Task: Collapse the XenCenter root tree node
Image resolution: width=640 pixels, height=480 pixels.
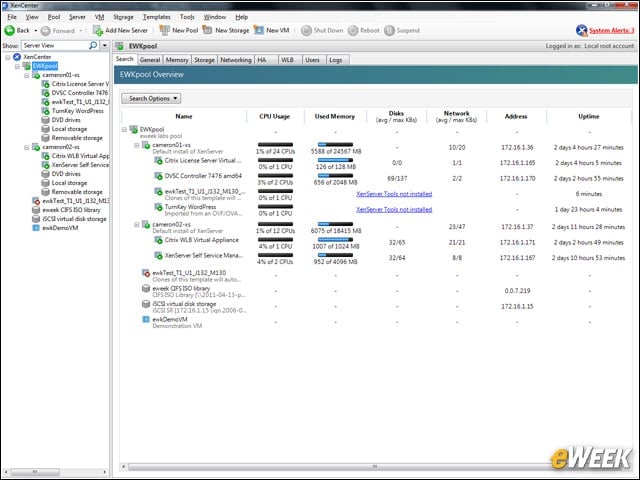Action: 8,57
